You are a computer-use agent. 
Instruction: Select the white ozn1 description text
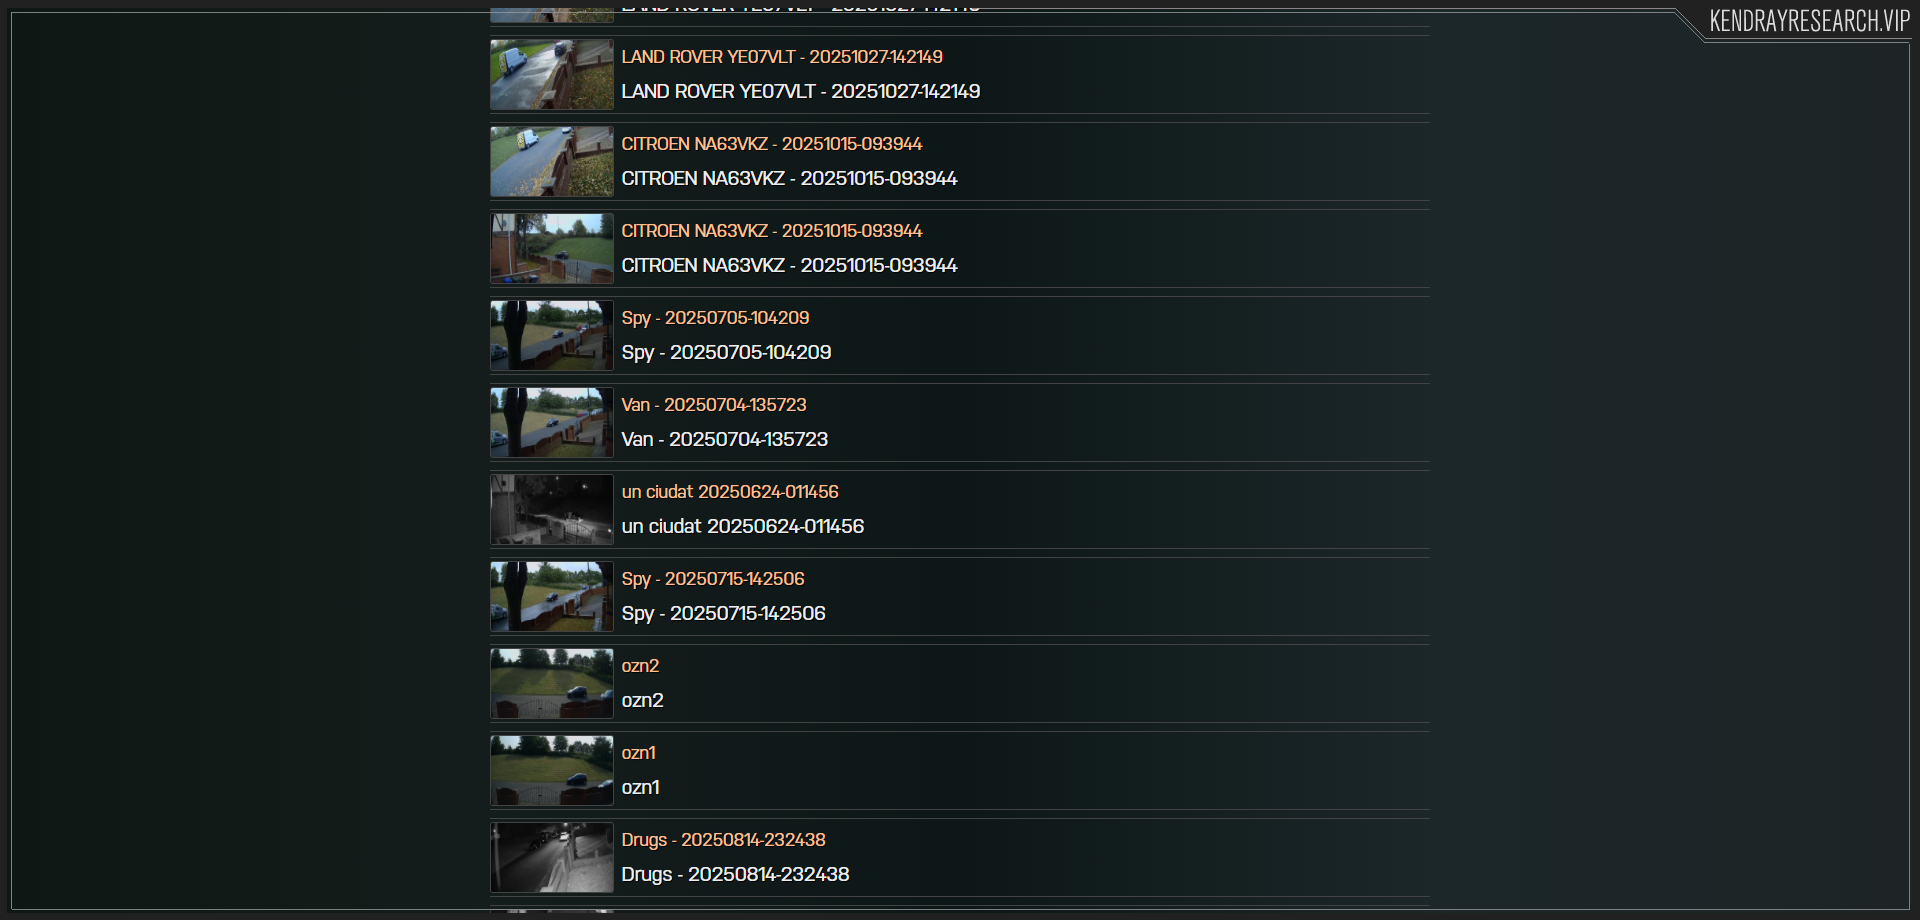coord(641,787)
